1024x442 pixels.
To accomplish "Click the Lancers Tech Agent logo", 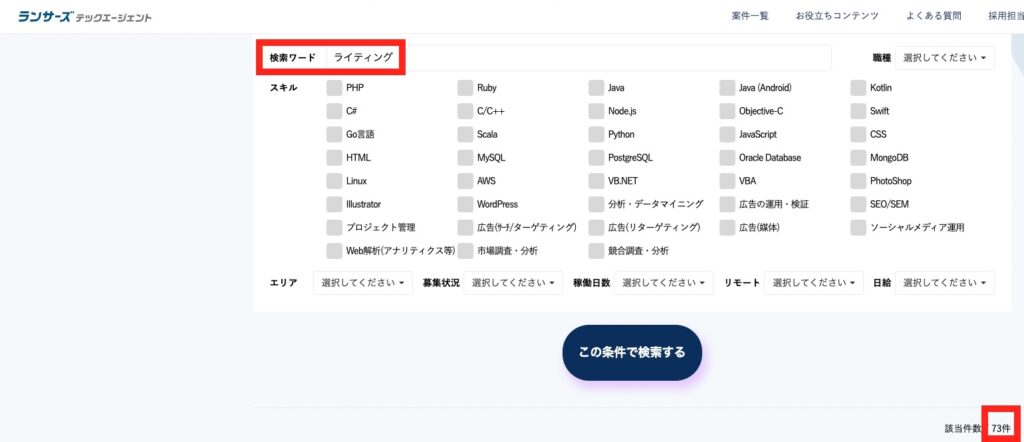I will (85, 17).
